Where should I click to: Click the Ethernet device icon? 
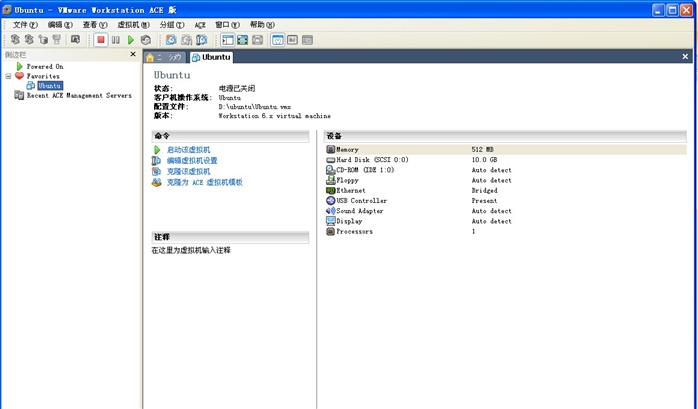(x=330, y=190)
